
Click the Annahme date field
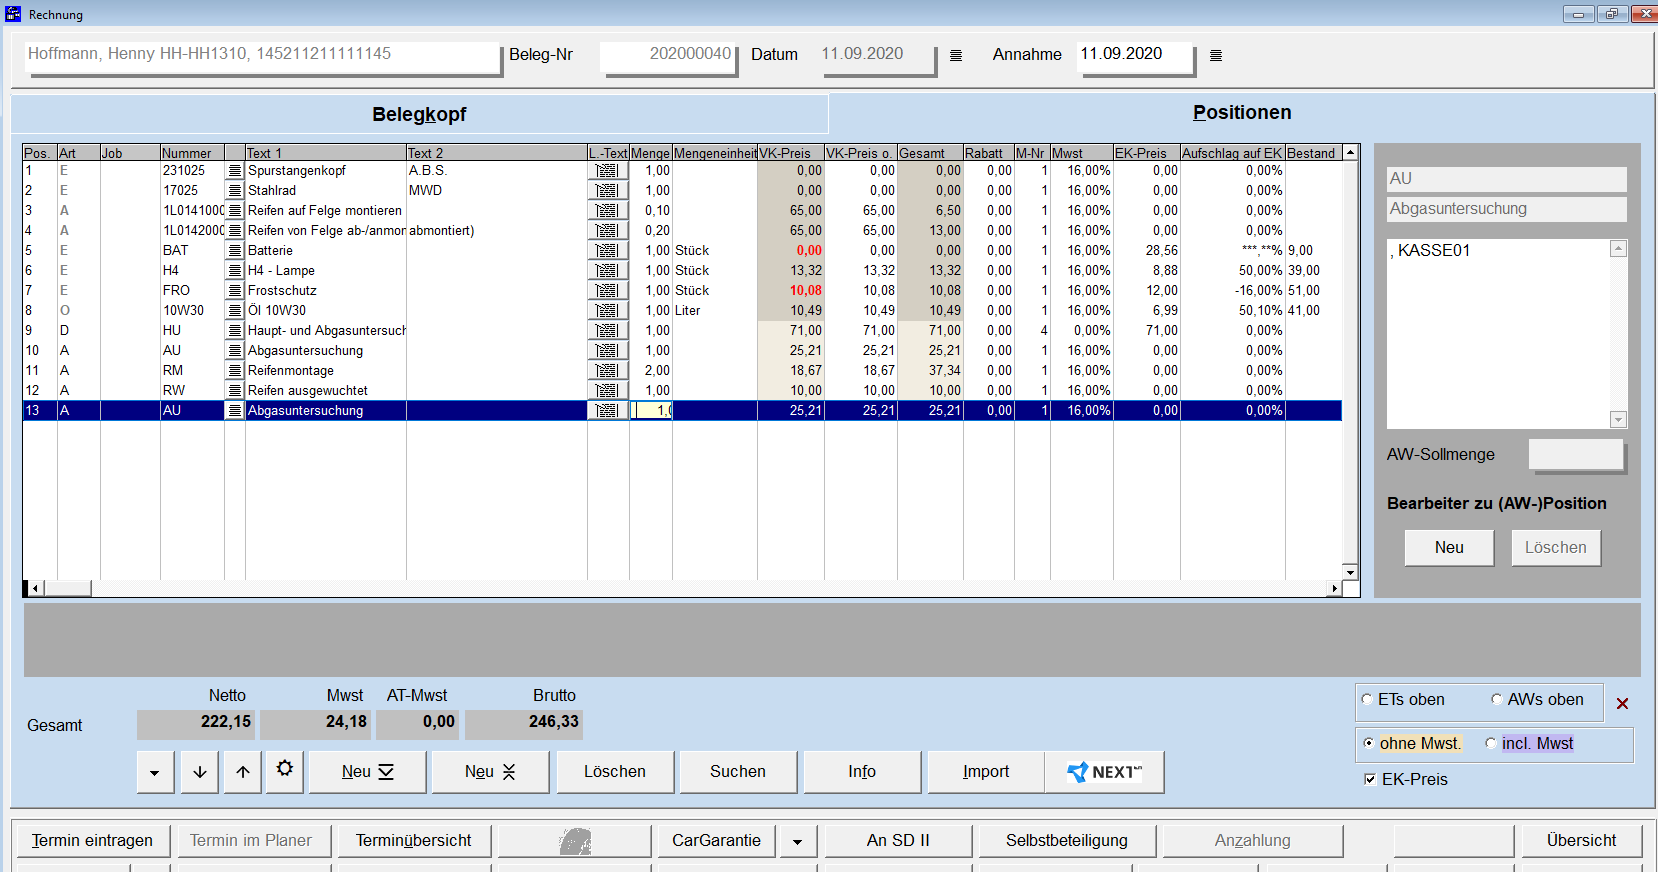click(x=1136, y=55)
